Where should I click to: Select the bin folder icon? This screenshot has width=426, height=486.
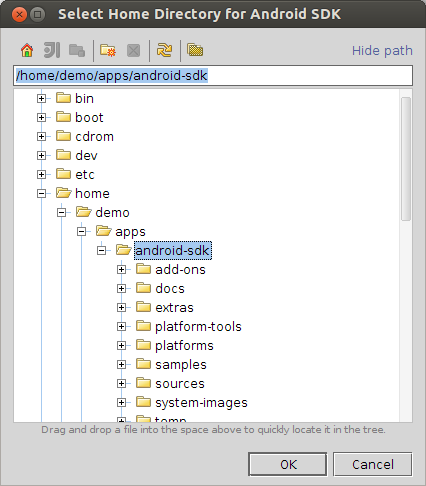click(63, 98)
